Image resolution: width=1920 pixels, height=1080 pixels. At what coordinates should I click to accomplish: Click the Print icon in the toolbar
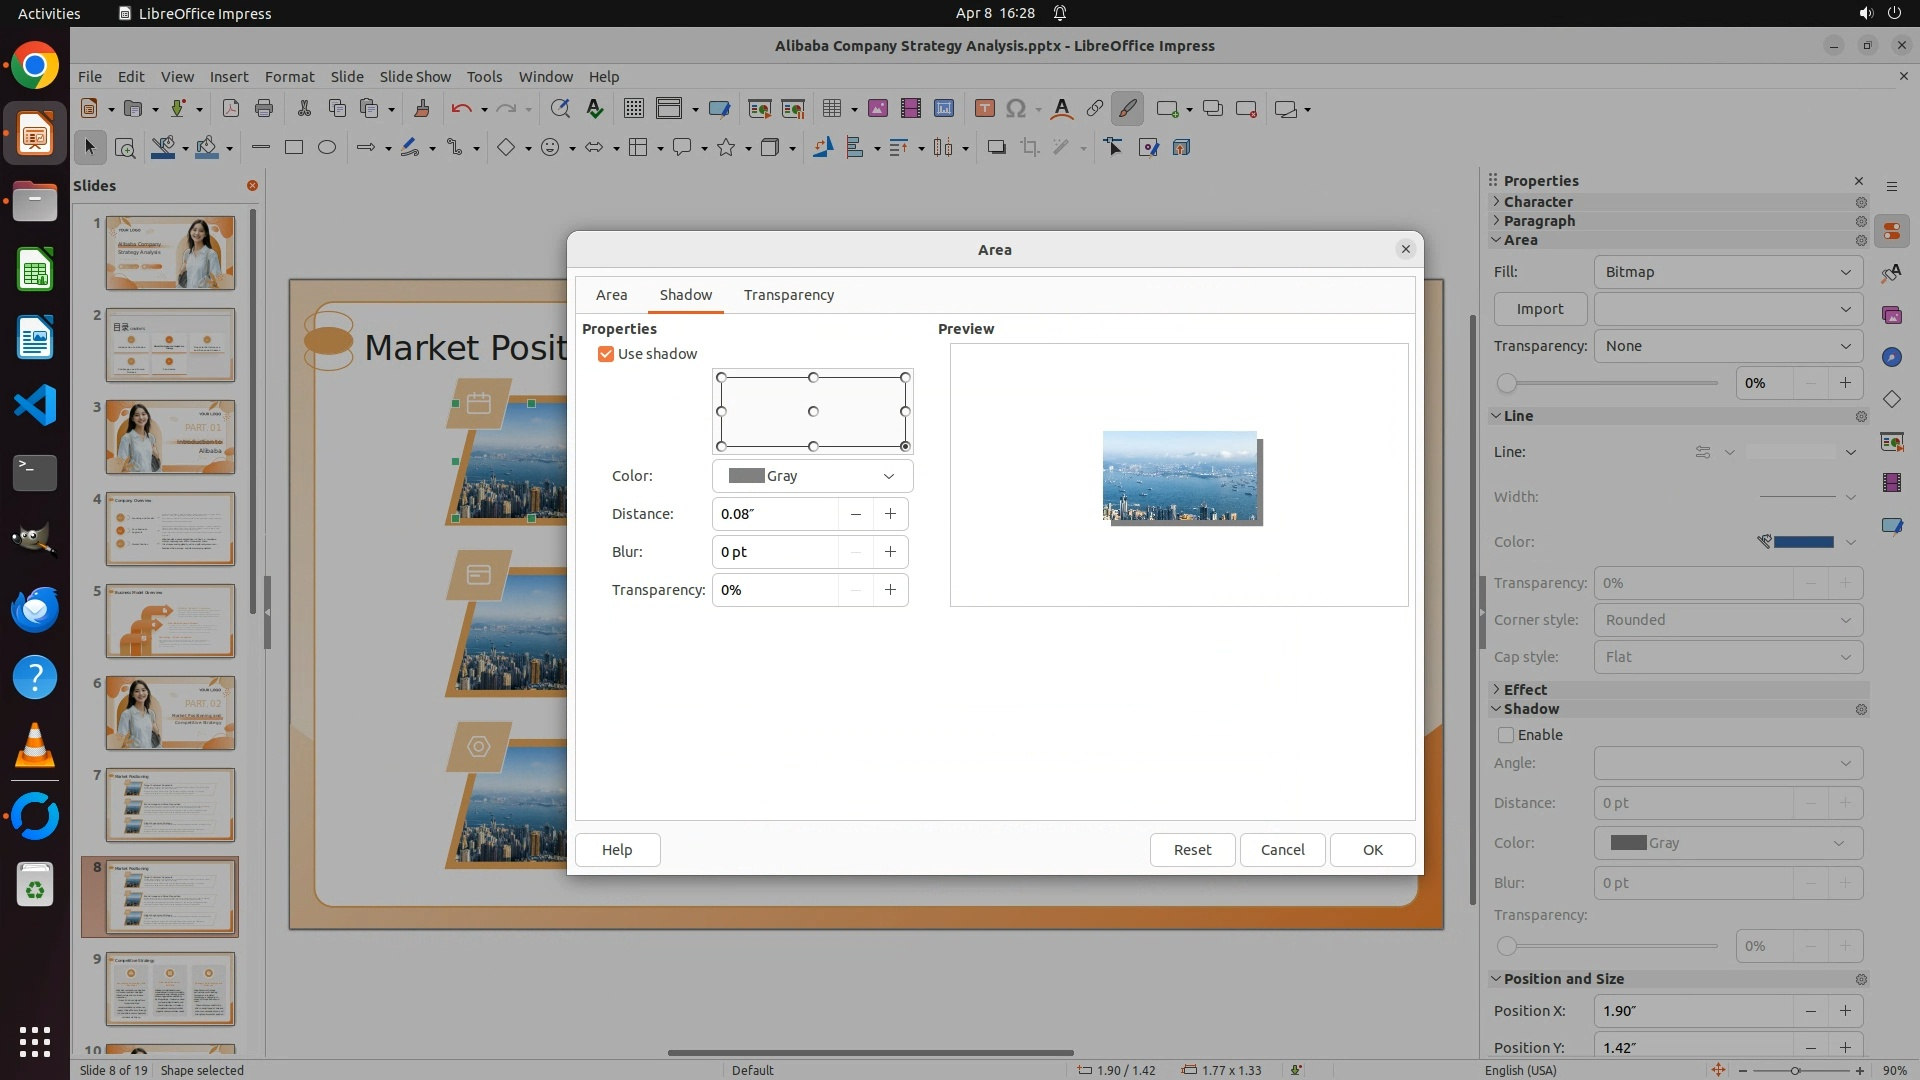[x=264, y=109]
